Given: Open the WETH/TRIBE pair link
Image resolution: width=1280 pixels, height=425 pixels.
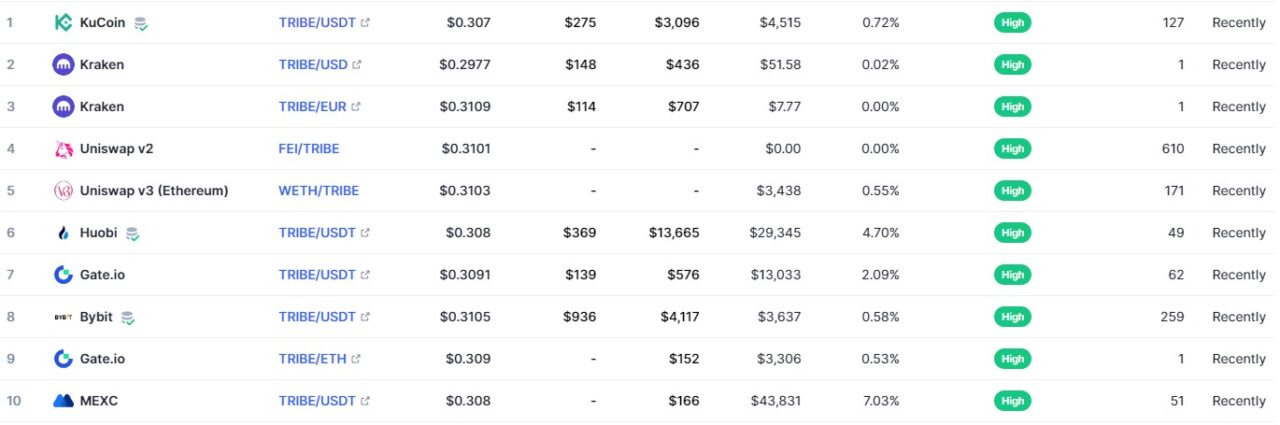Looking at the screenshot, I should pos(319,190).
